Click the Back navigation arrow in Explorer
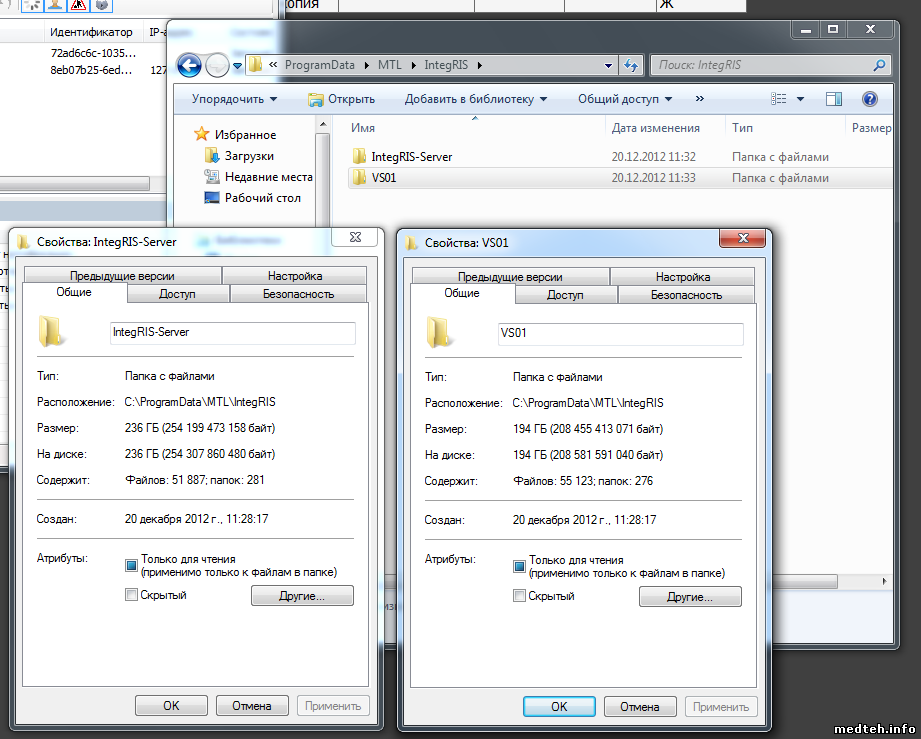Viewport: 921px width, 739px height. pos(189,66)
